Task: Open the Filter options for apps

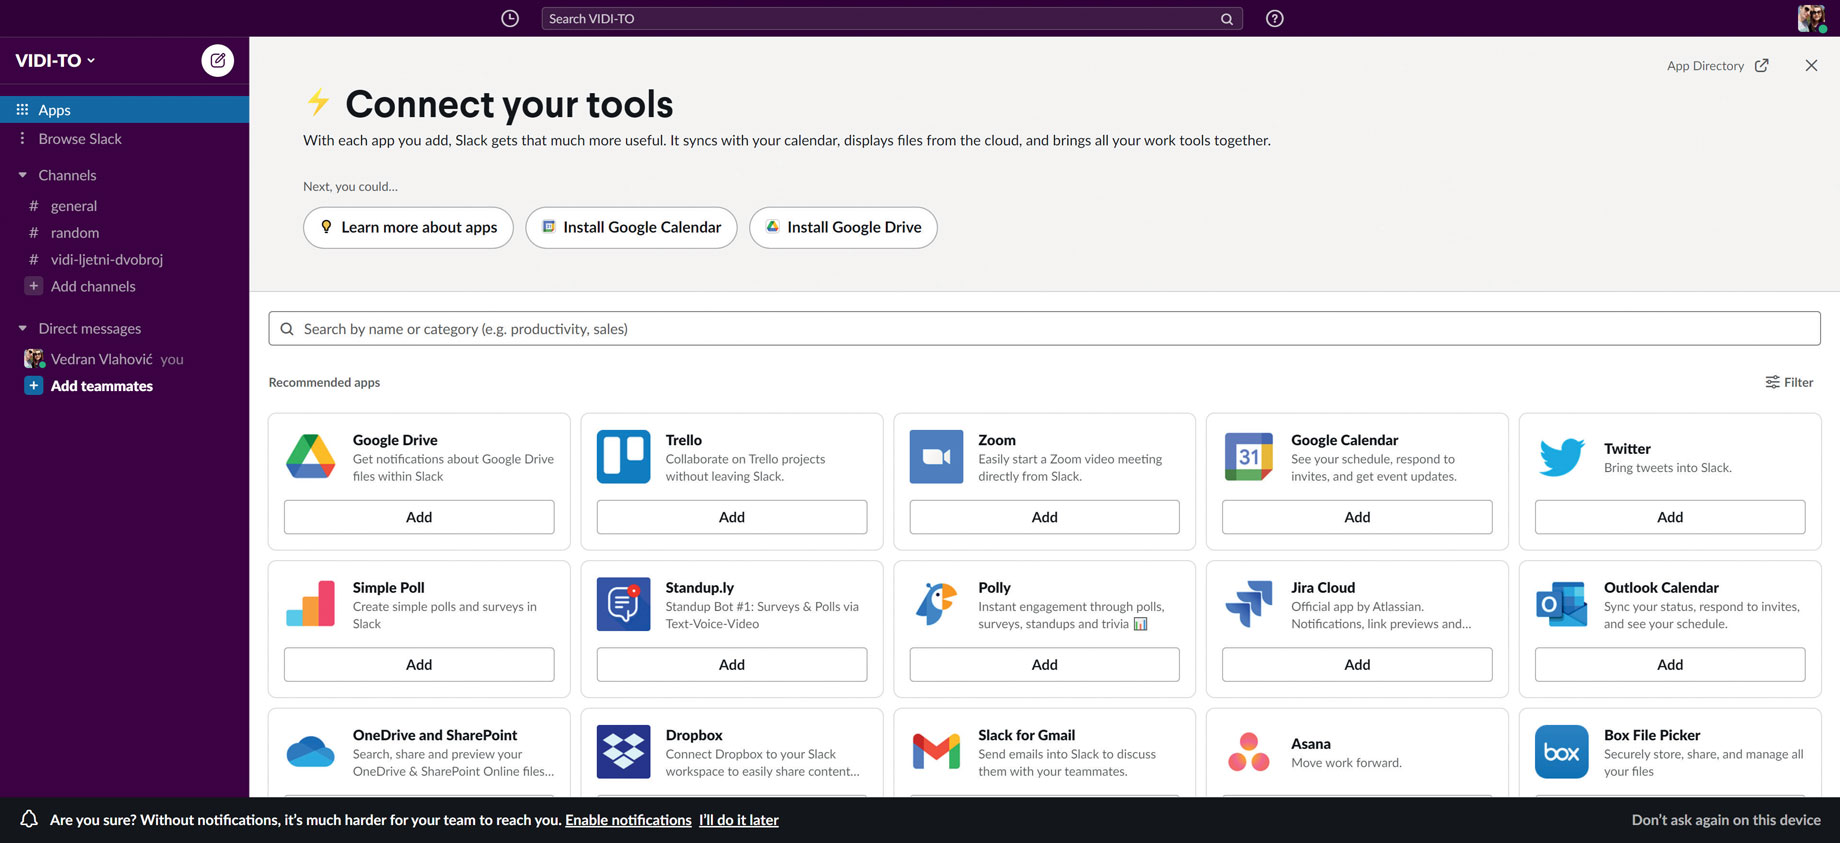Action: click(1789, 382)
